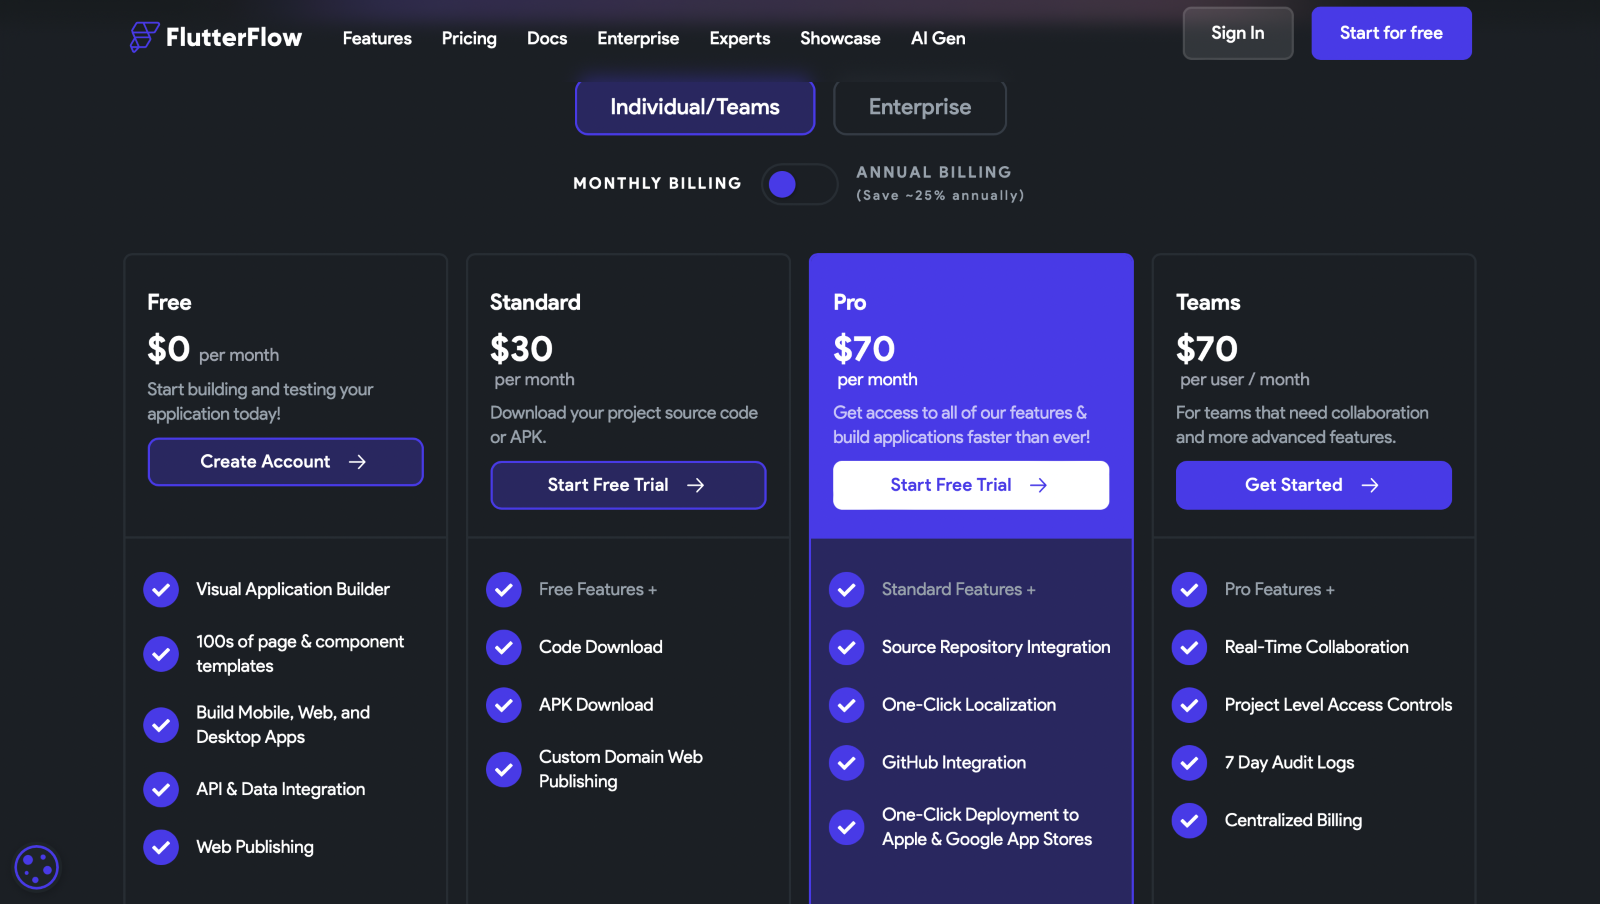
Task: Click the FlutterFlow logo icon
Action: [144, 37]
